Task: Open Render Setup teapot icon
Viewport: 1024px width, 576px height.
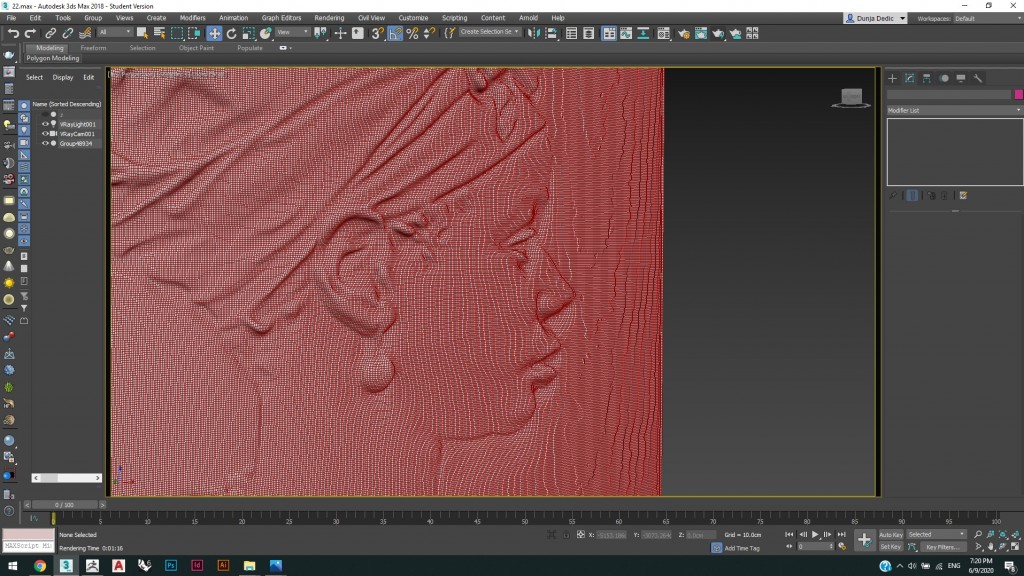Action: [684, 33]
